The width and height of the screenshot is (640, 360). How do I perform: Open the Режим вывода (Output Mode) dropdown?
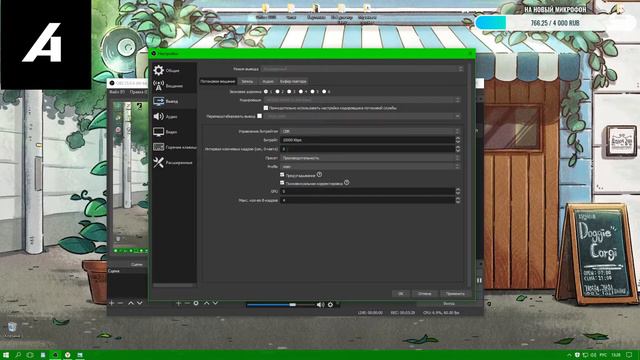coord(362,69)
